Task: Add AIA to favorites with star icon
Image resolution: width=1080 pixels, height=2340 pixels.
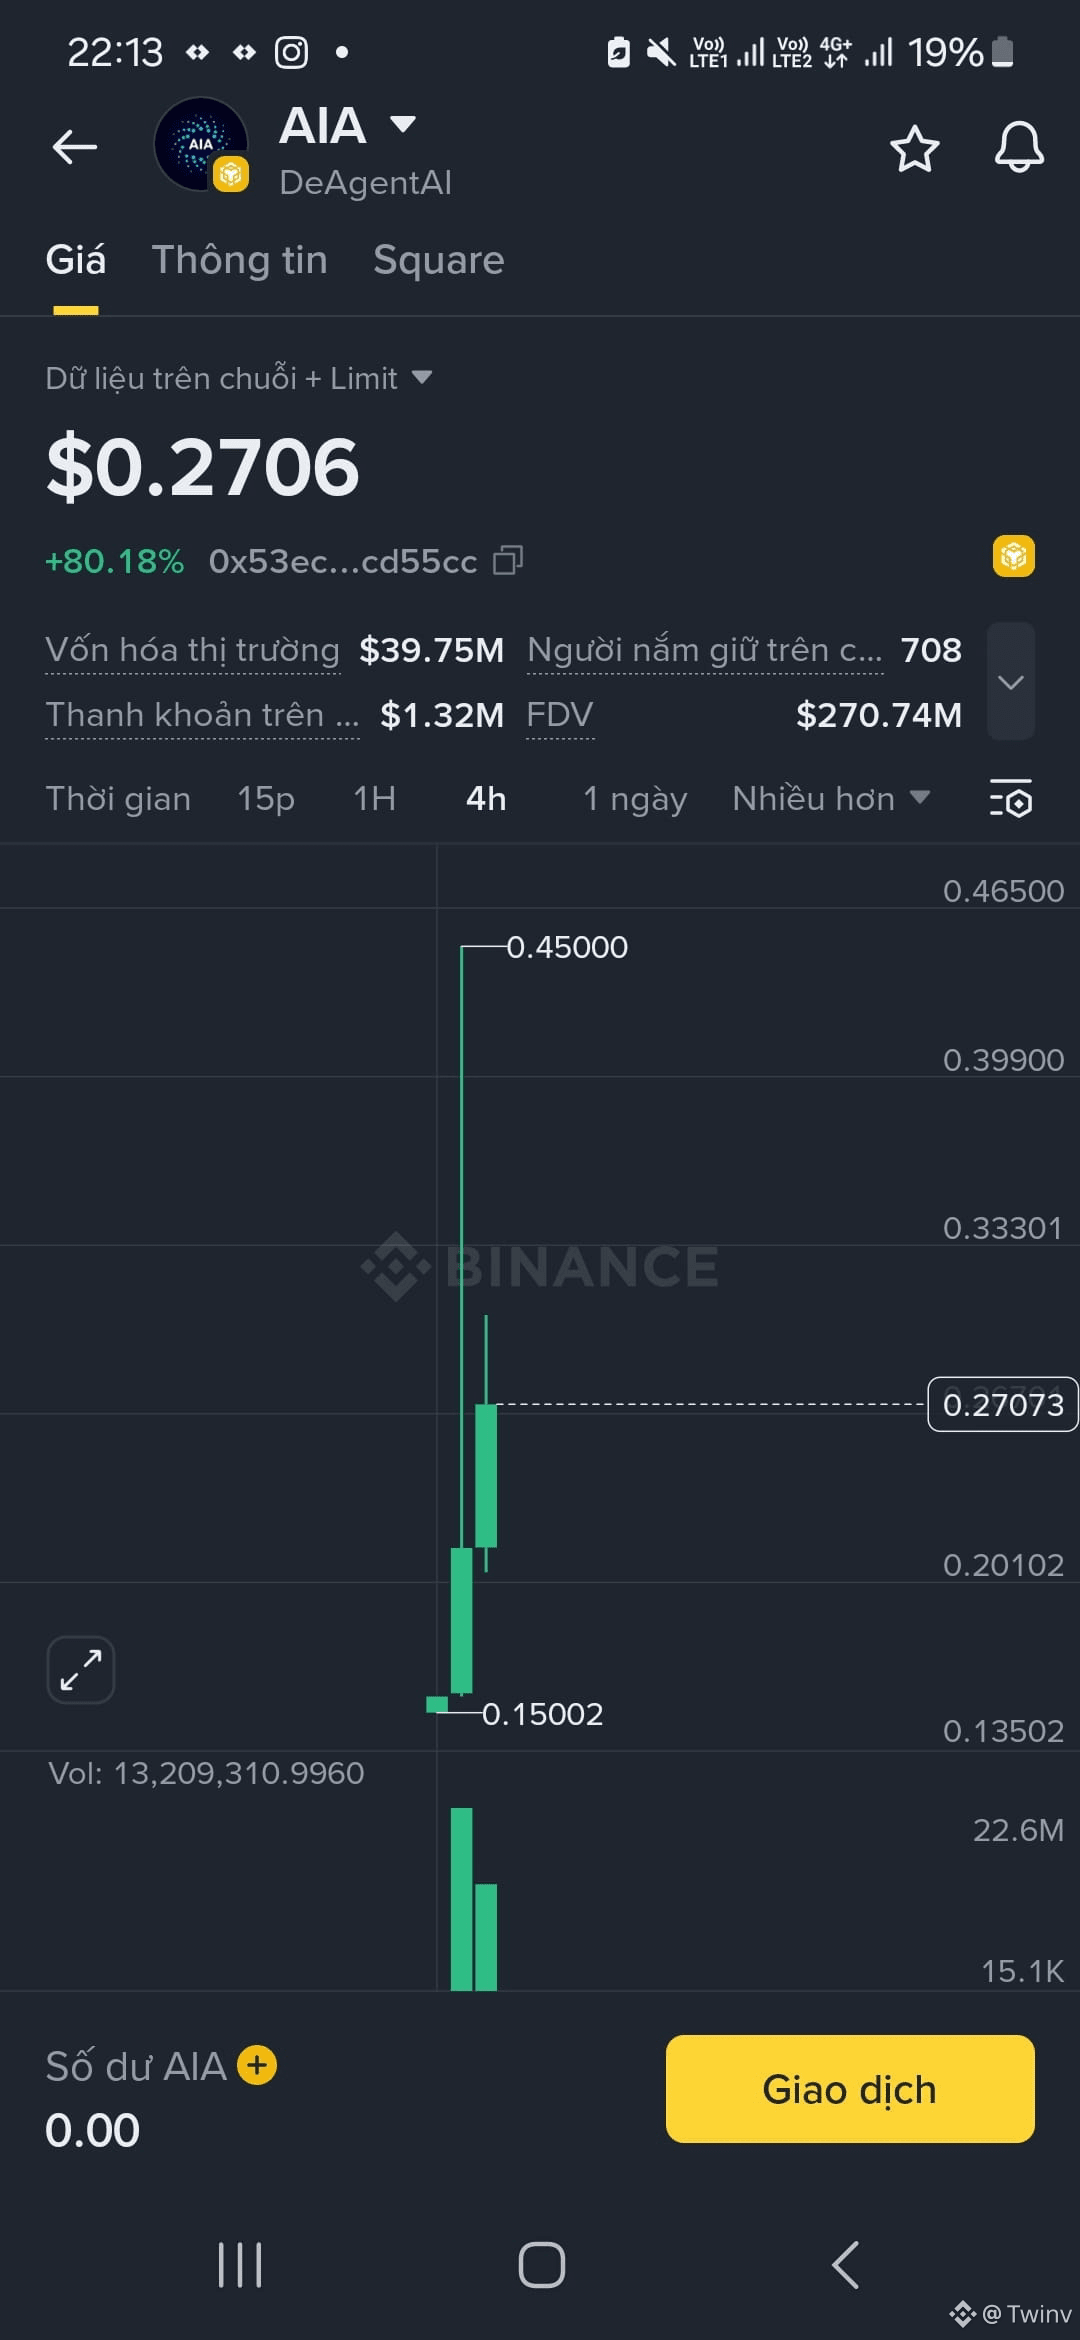Action: 914,148
